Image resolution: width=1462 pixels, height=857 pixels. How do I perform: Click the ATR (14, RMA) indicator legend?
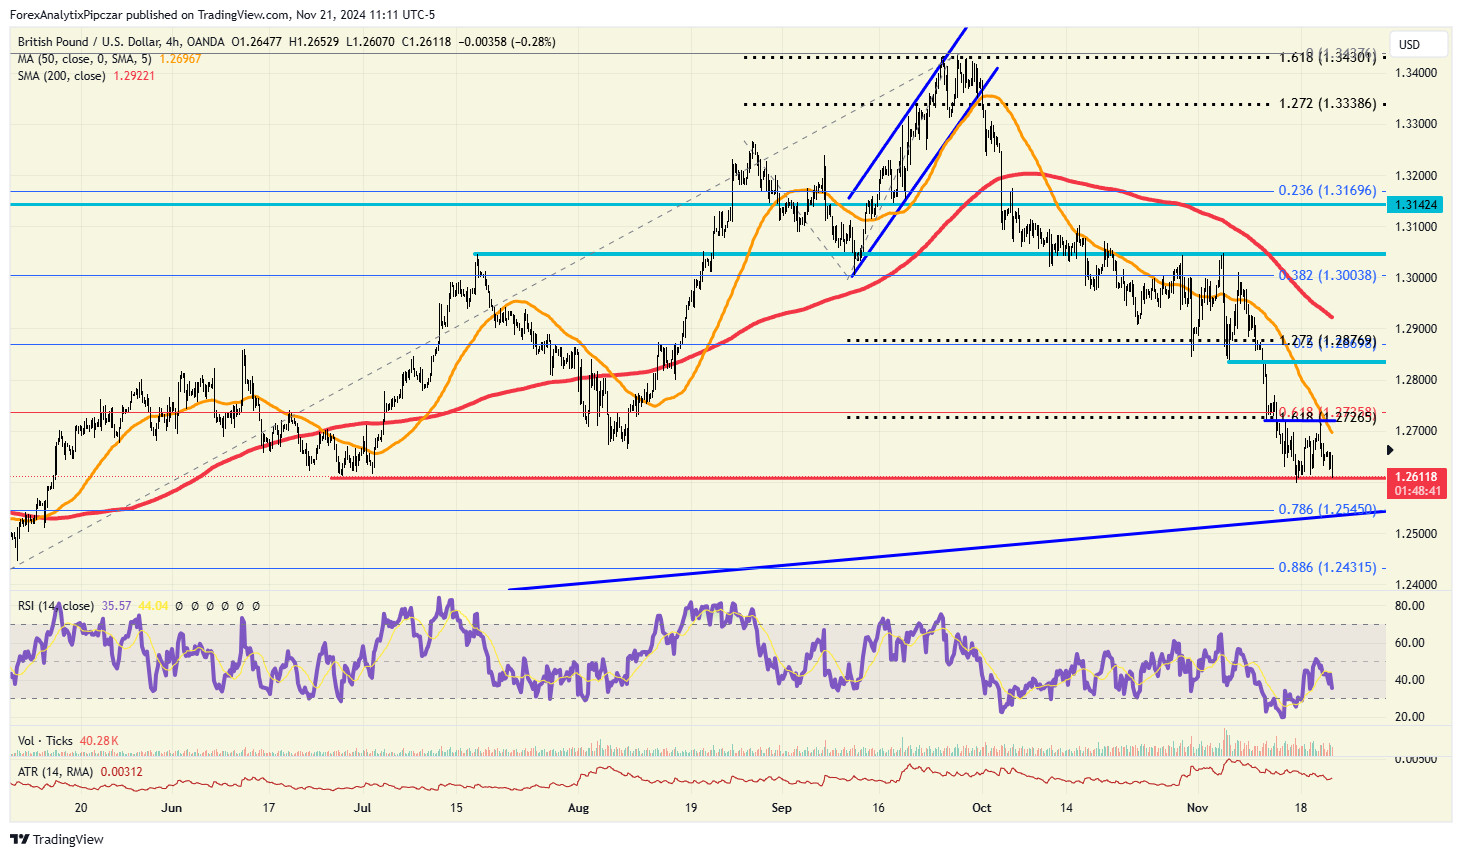tap(55, 772)
